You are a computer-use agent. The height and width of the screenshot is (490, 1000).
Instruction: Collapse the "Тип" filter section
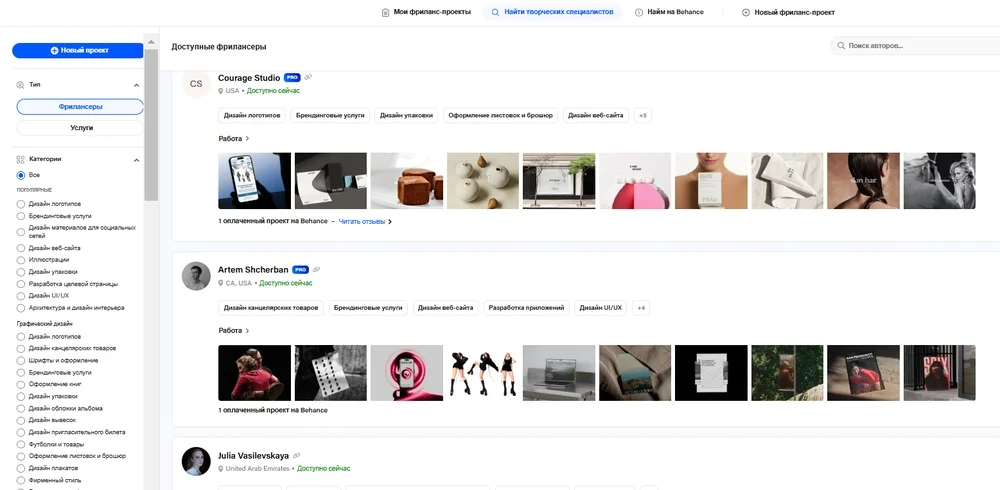[x=136, y=85]
